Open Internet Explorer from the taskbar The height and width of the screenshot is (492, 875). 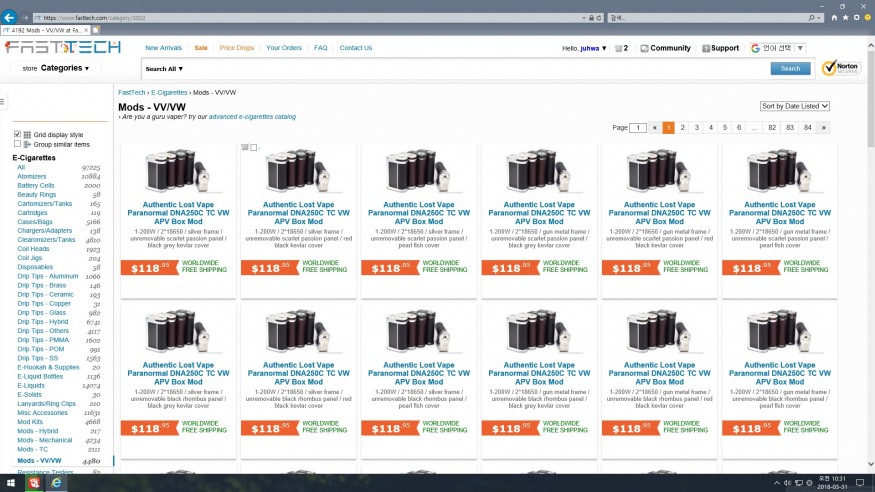[x=56, y=483]
